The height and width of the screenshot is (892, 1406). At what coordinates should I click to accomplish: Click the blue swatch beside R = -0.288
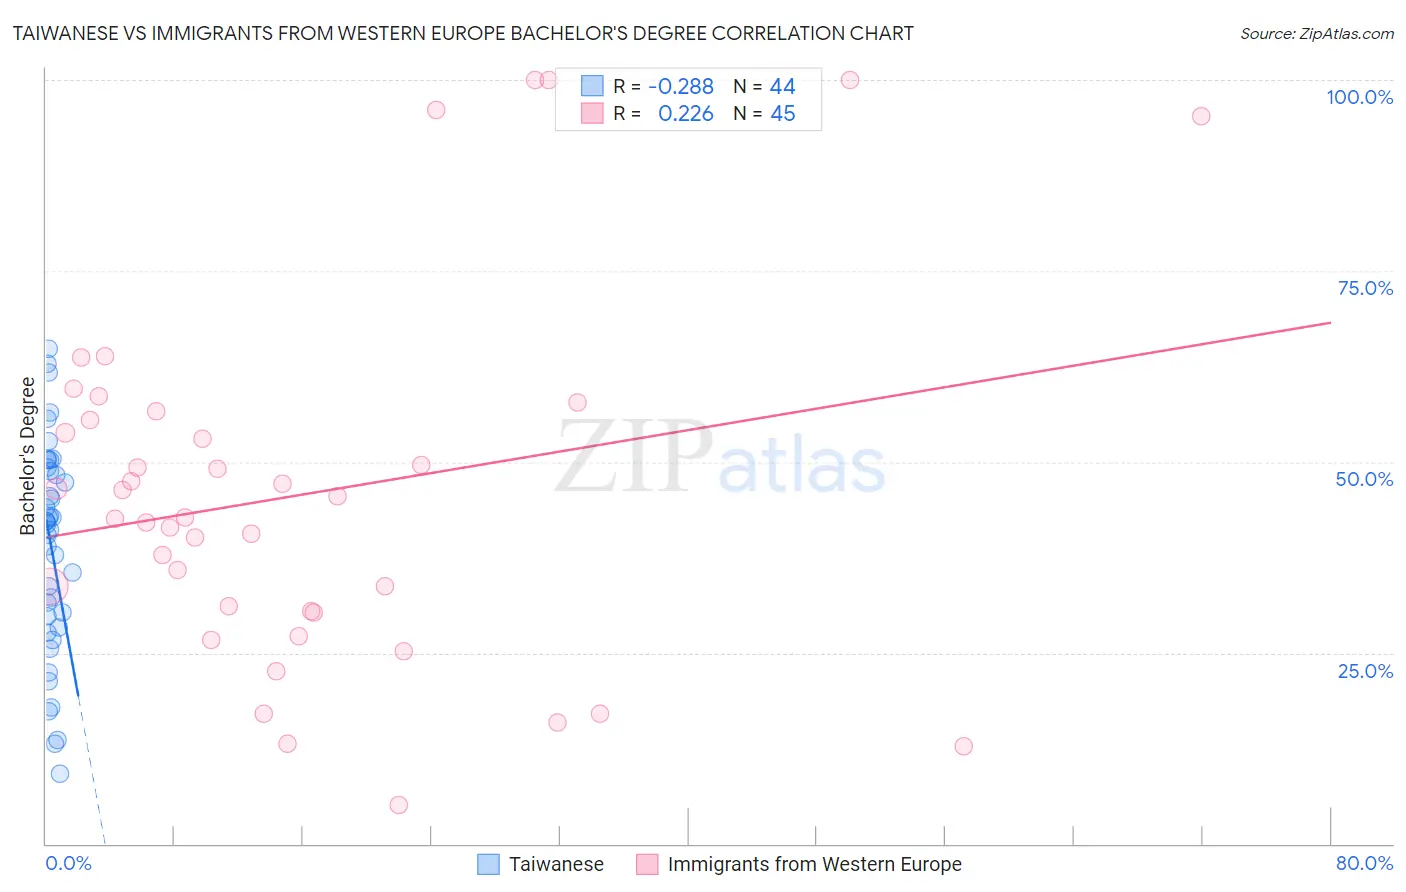592,86
